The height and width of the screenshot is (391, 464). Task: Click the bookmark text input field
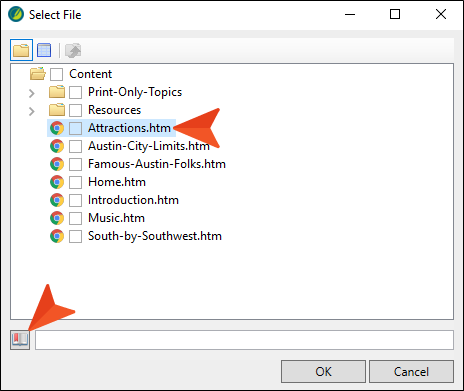coord(244,340)
